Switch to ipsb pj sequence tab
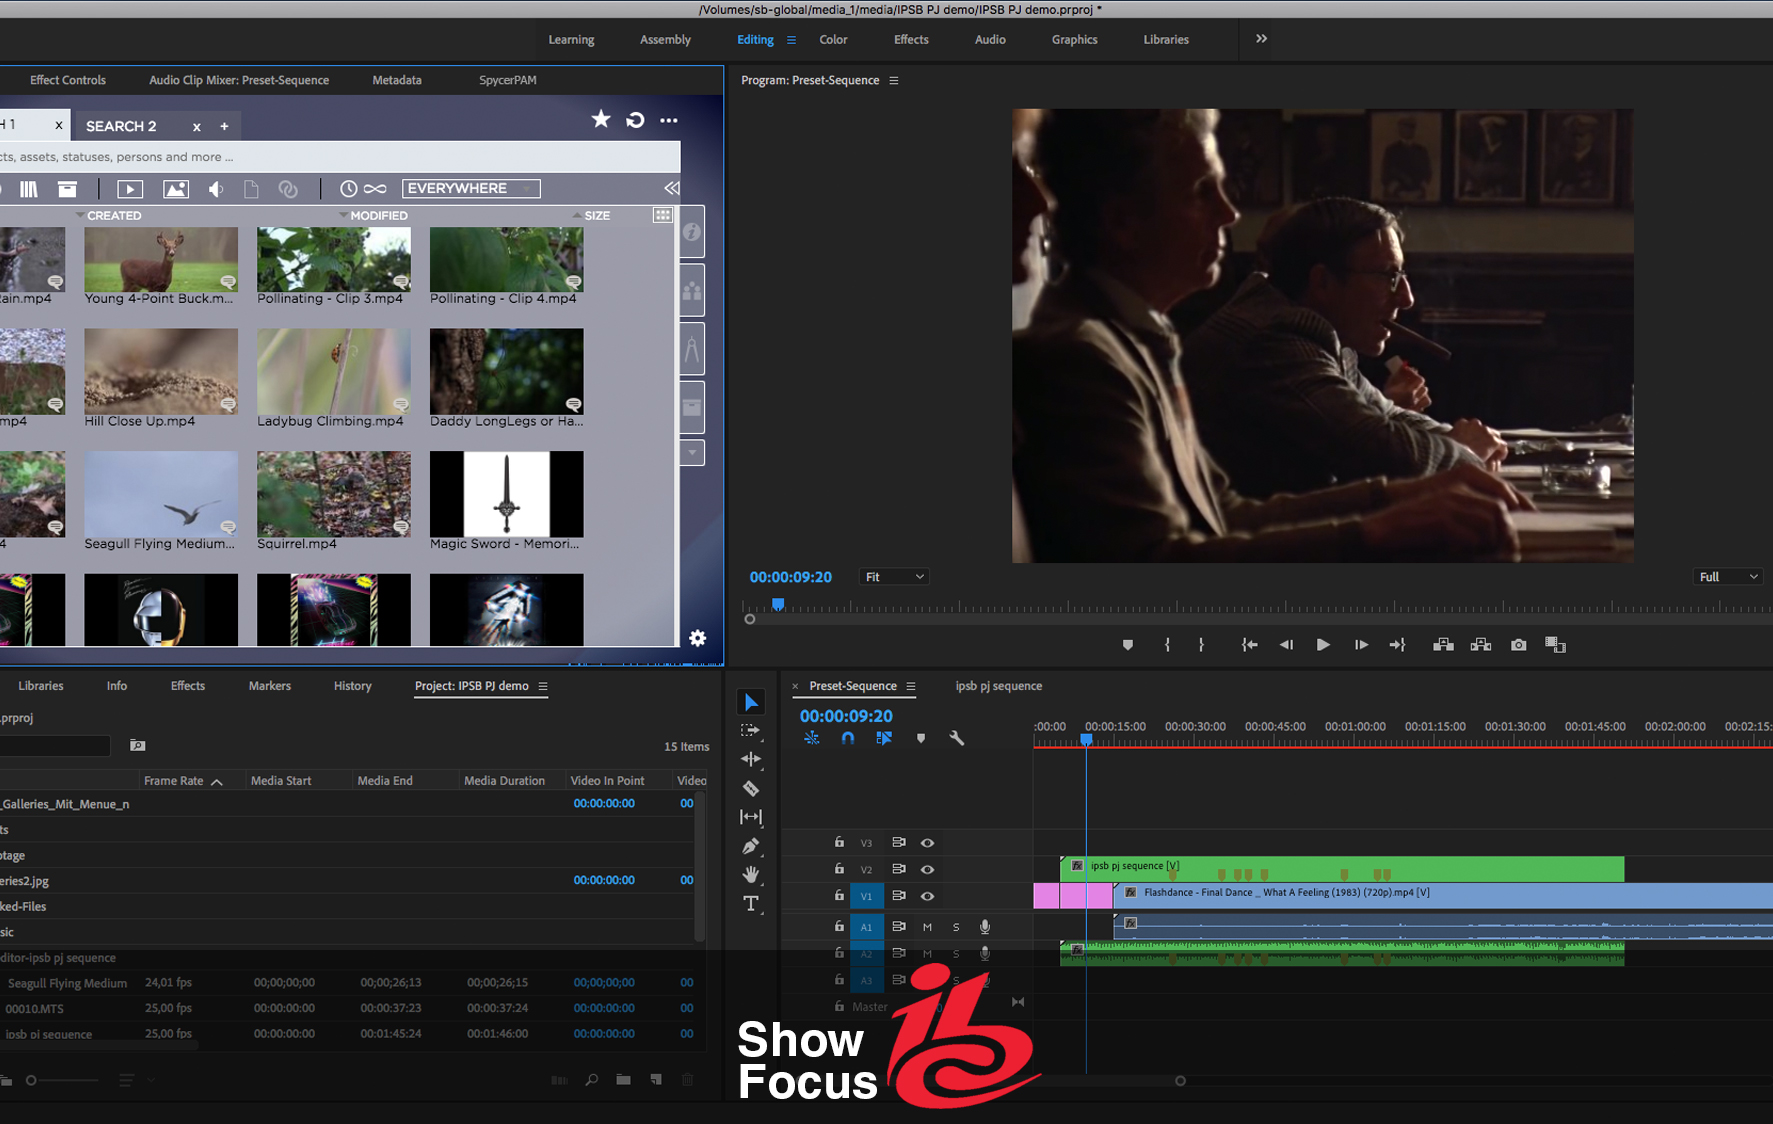This screenshot has height=1124, width=1773. pos(999,686)
